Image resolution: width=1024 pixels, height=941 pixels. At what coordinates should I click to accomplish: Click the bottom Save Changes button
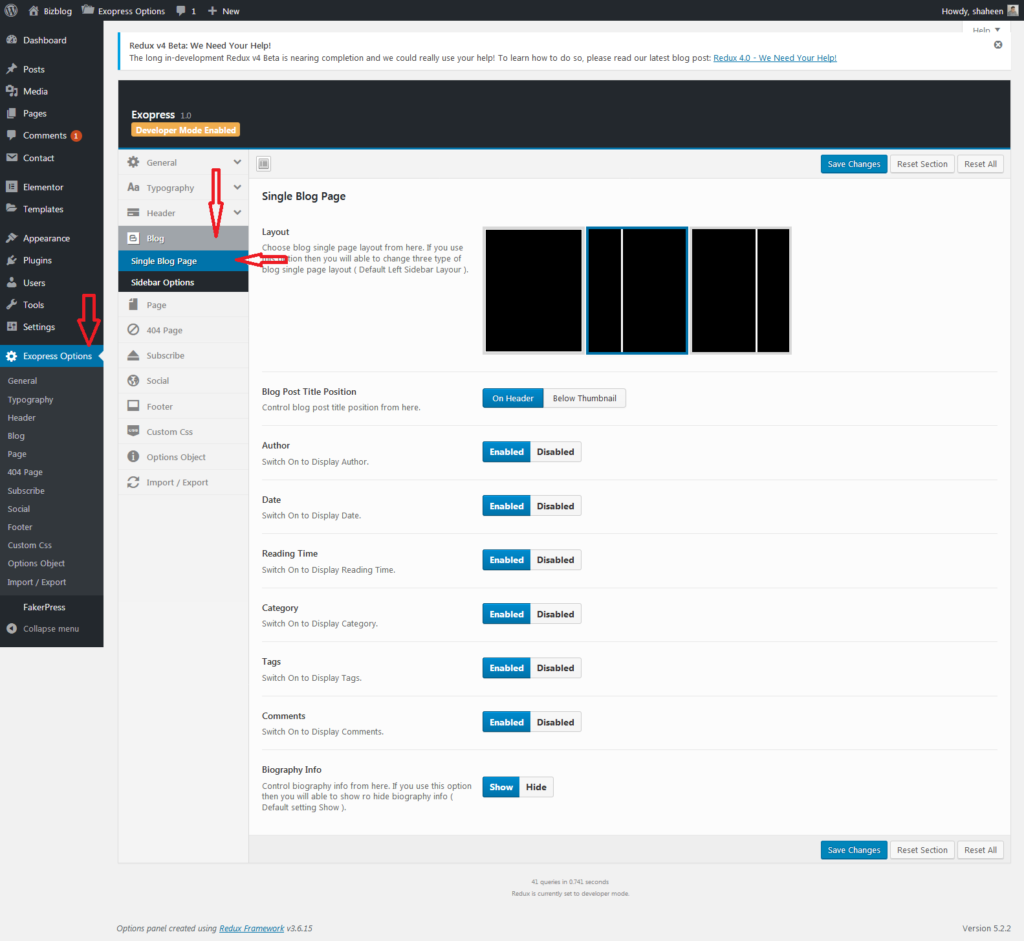tap(854, 850)
